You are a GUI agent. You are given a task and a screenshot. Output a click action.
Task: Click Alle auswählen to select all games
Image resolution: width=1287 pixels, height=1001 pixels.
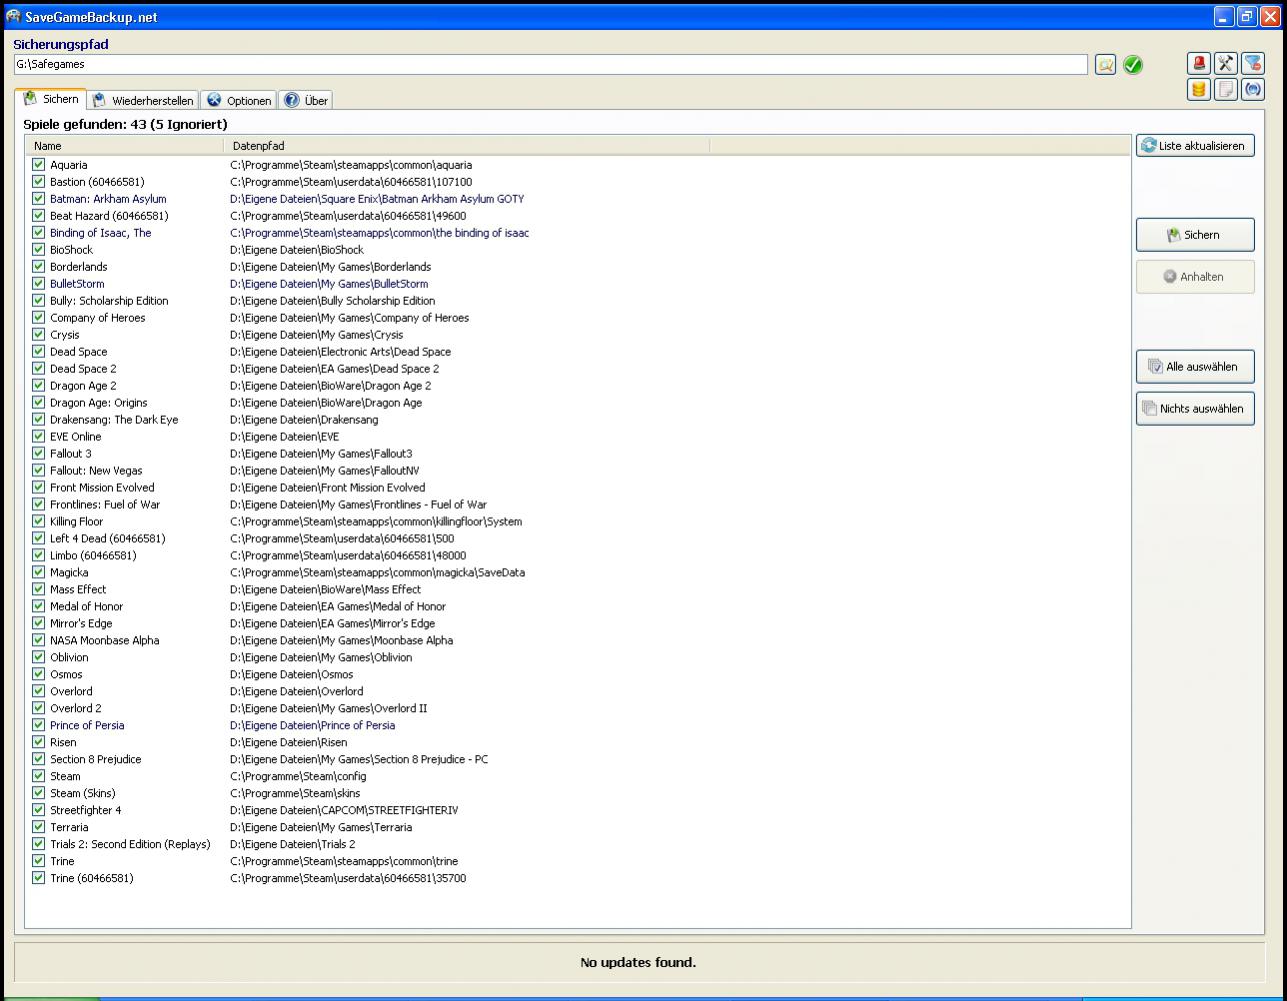tap(1195, 367)
